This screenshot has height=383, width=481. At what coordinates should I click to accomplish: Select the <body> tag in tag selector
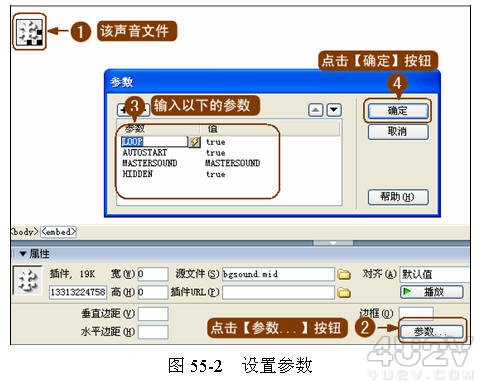[24, 232]
